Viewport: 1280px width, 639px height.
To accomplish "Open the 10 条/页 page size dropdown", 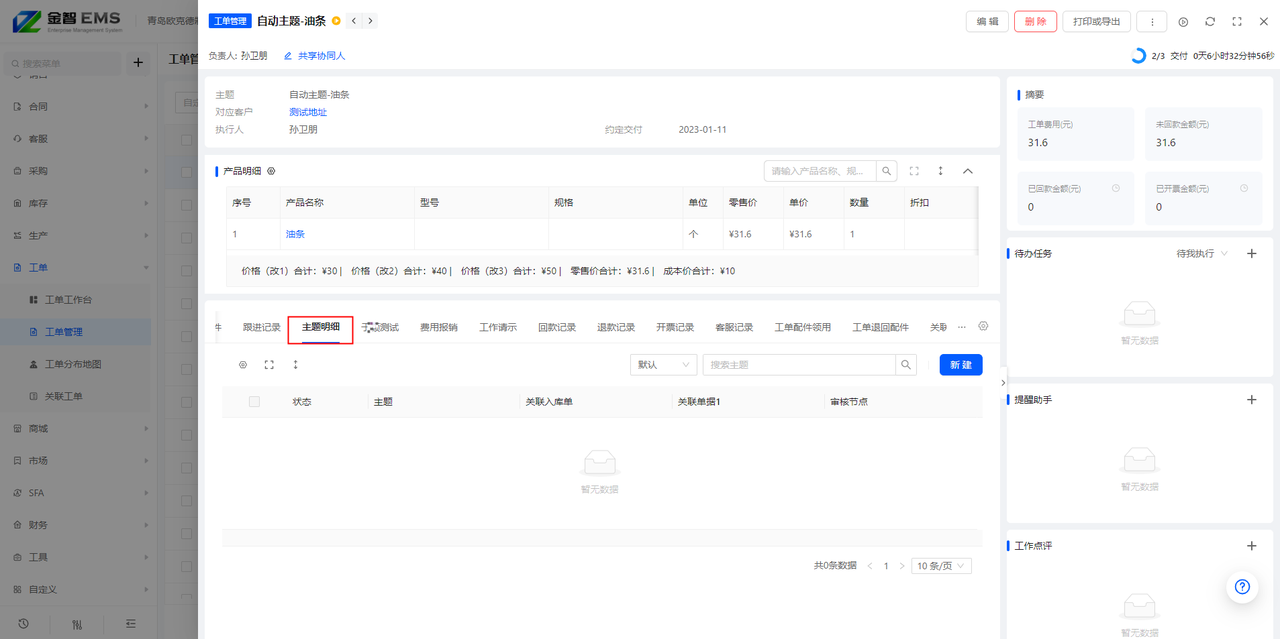I will 942,566.
